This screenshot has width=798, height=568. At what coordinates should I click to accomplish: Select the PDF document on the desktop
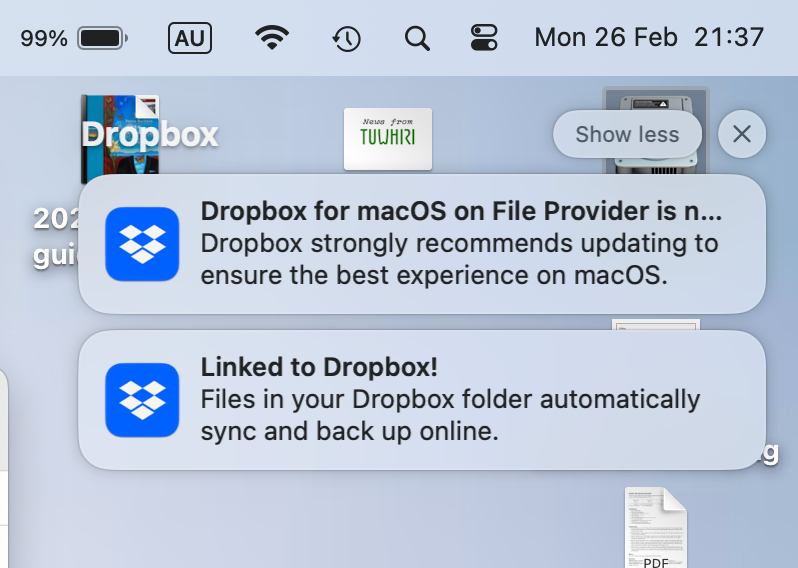click(656, 527)
